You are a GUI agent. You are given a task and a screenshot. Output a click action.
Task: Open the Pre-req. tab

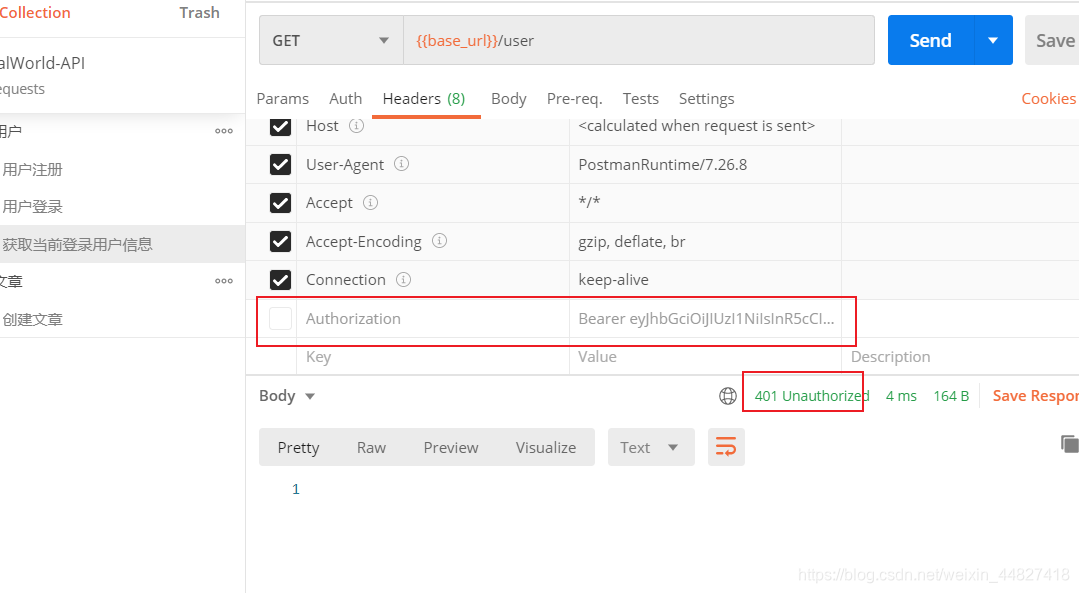click(x=575, y=99)
